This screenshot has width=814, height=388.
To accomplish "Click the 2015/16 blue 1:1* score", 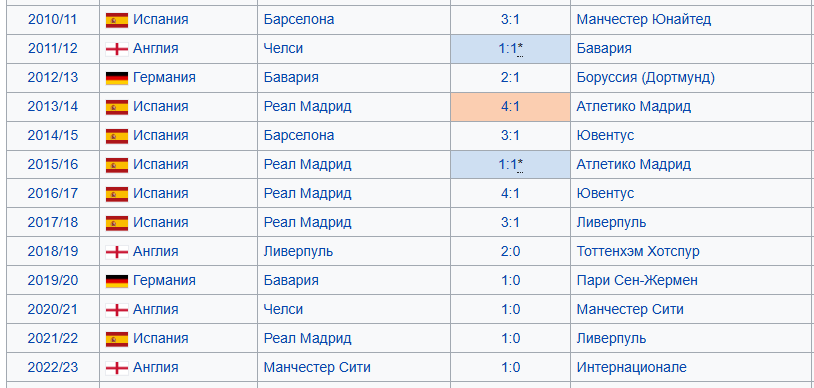I will pos(510,165).
